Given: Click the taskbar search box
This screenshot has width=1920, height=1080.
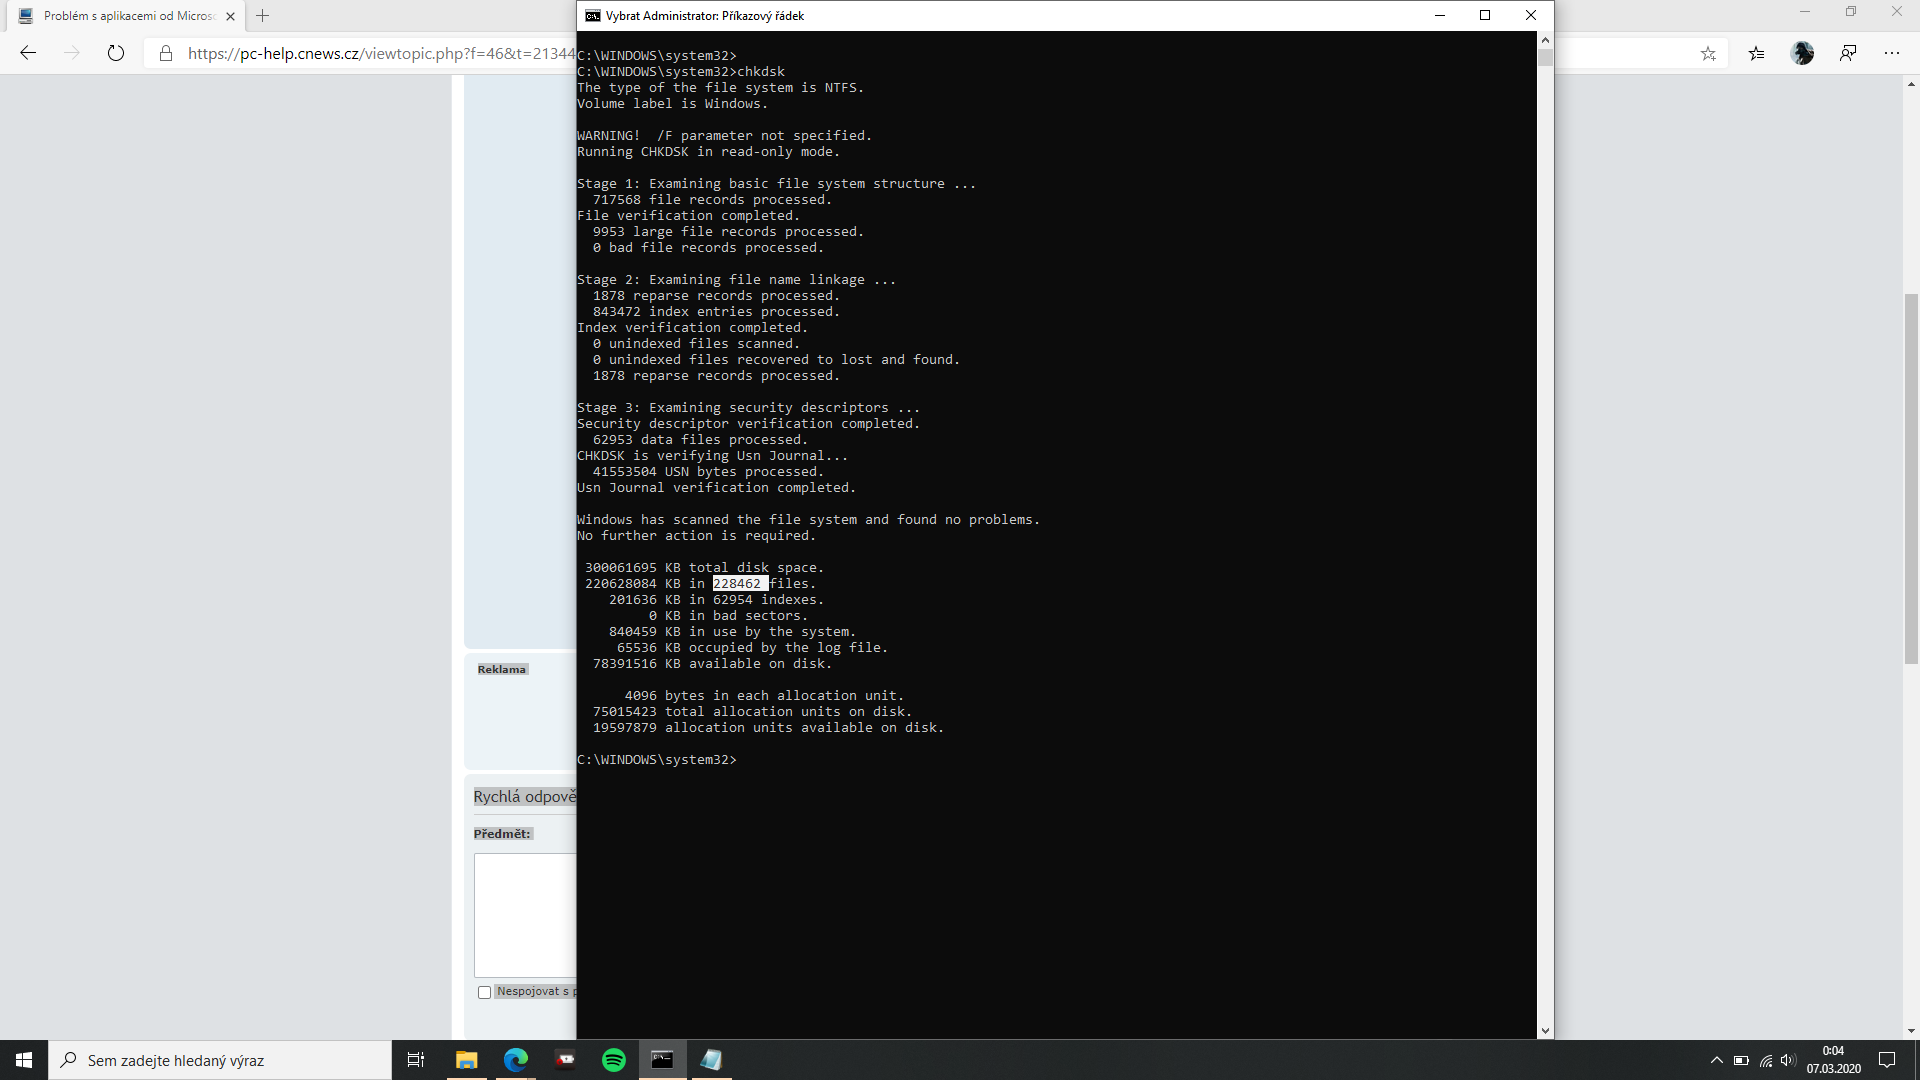Looking at the screenshot, I should tap(220, 1060).
